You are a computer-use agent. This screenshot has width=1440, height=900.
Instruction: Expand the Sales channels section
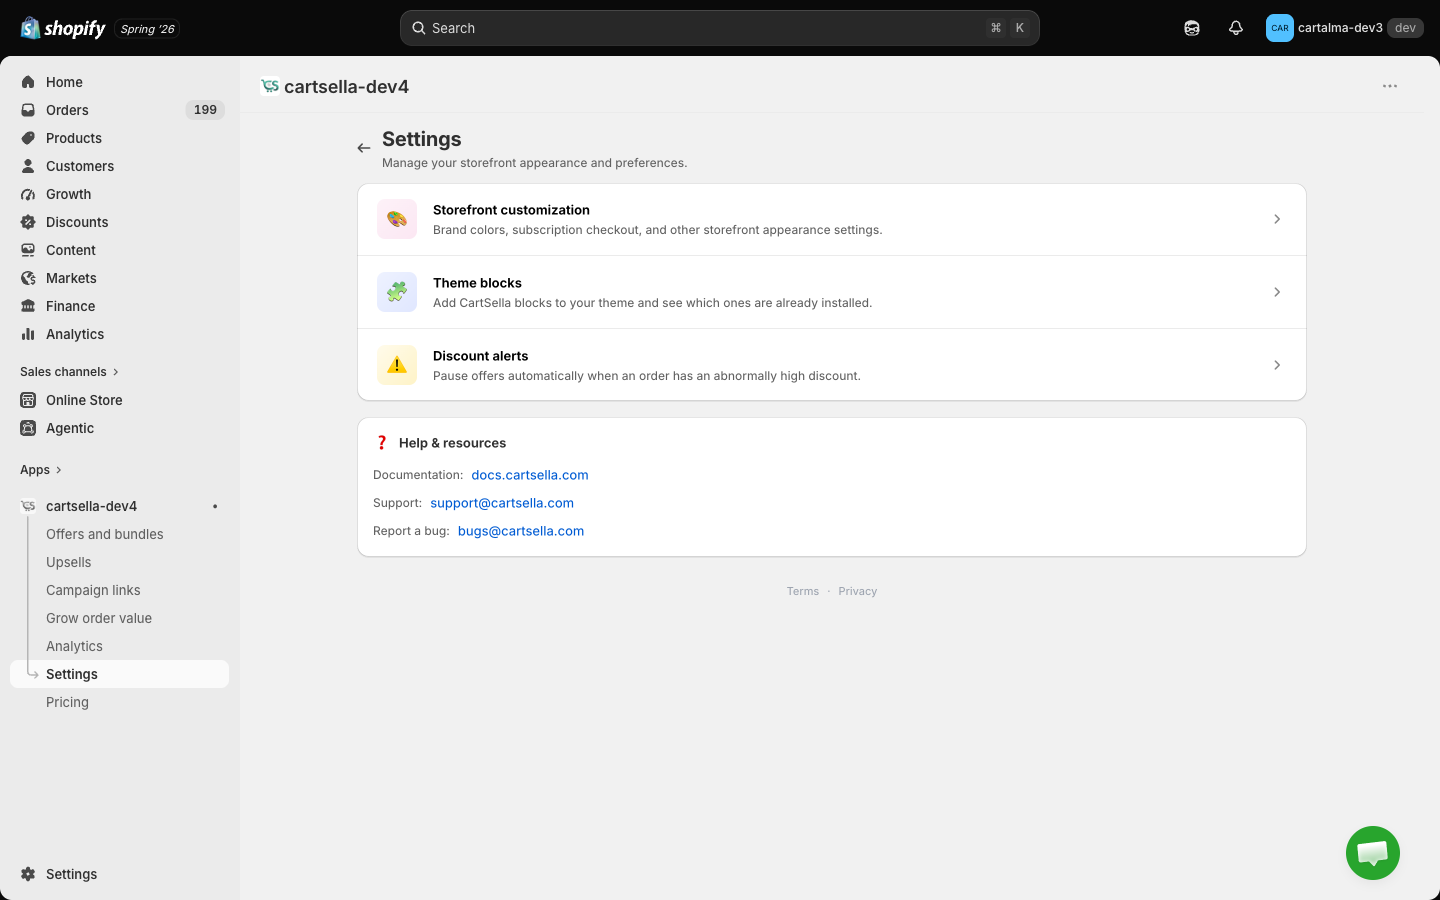point(69,372)
